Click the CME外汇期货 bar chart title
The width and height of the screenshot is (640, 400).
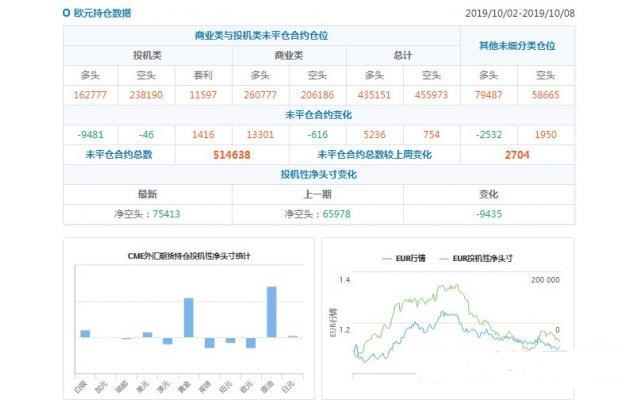pos(188,256)
